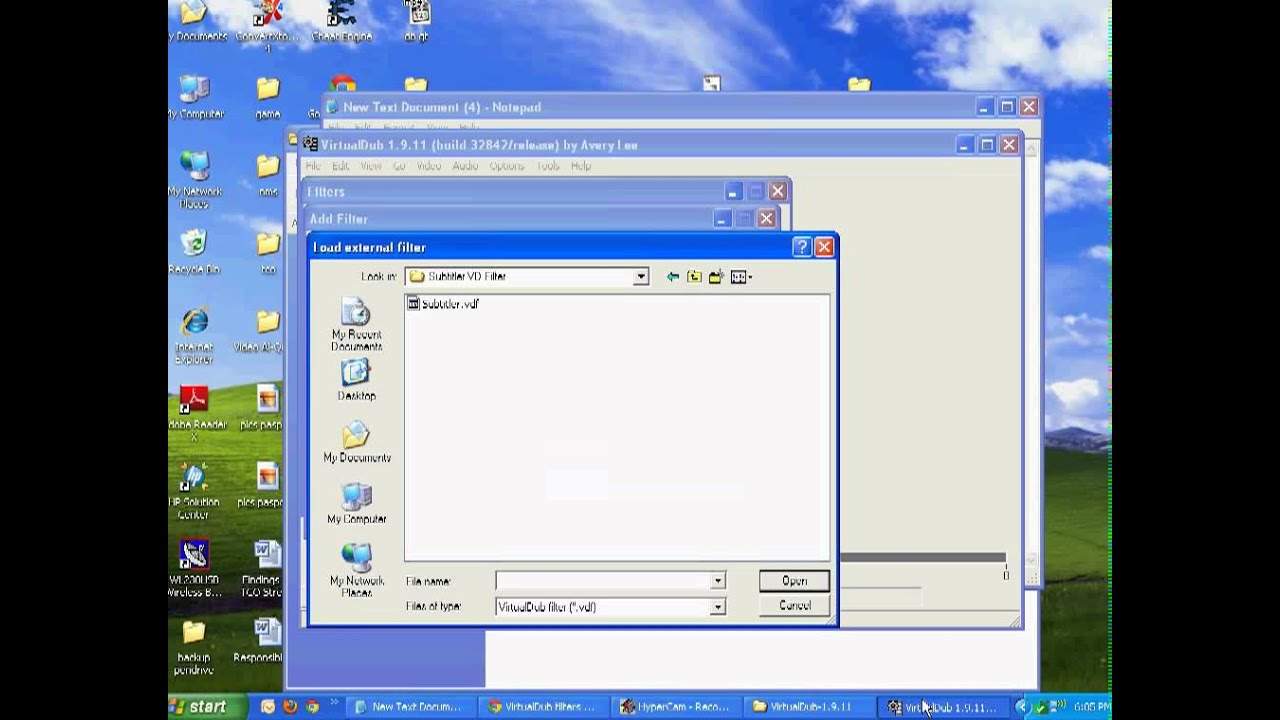Screen dimensions: 1280x720
Task: Switch to VirtualDub-1.9.11 folder taskbar button
Action: [808, 707]
